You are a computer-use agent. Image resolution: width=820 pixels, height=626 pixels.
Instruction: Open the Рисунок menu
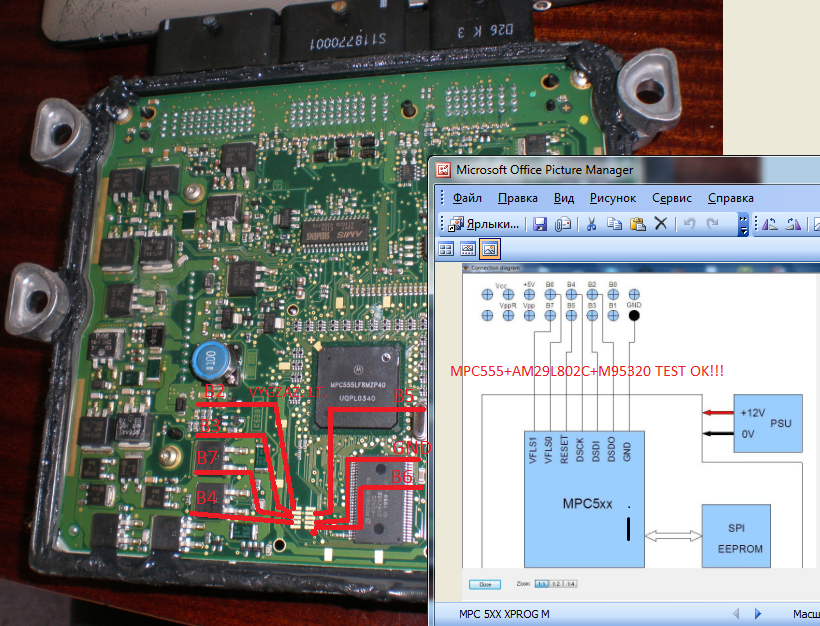pos(613,198)
